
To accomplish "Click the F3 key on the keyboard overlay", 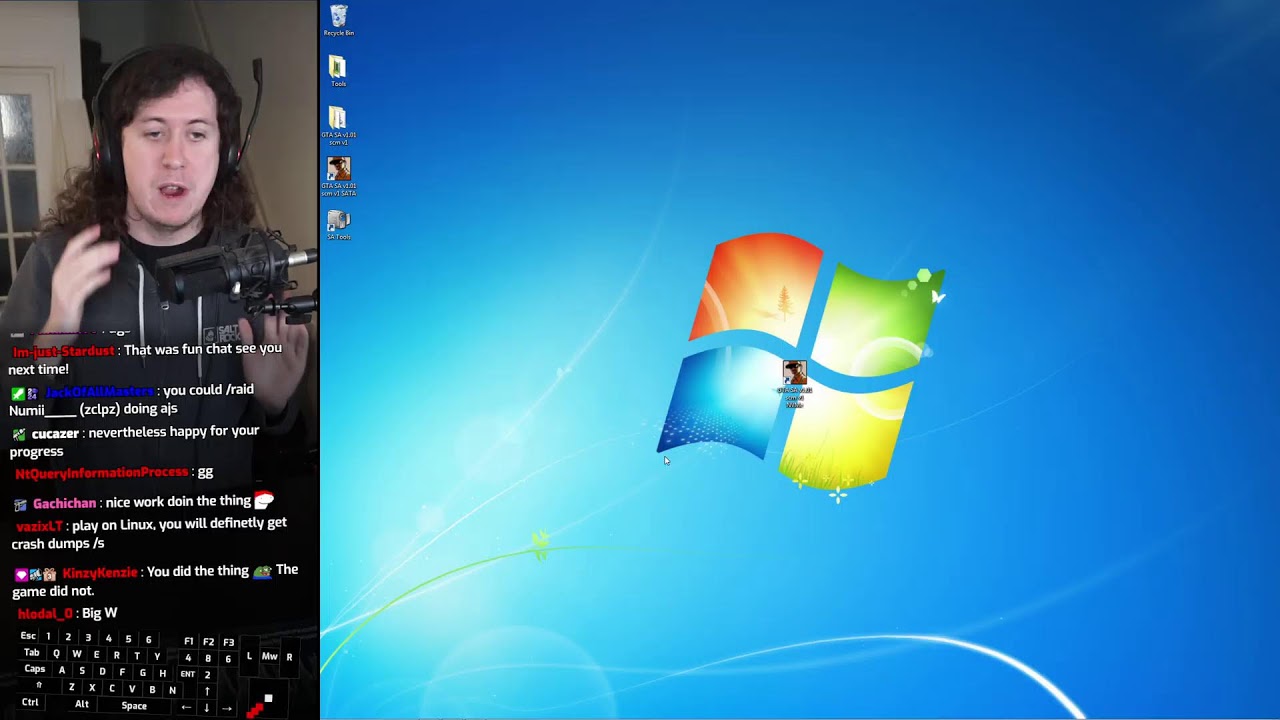I will pos(228,642).
